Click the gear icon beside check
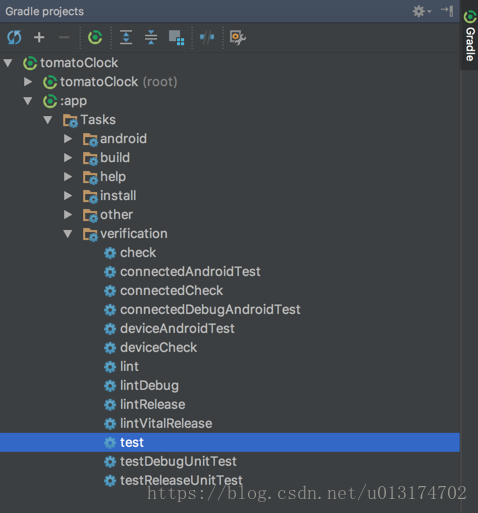This screenshot has width=478, height=513. tap(110, 253)
